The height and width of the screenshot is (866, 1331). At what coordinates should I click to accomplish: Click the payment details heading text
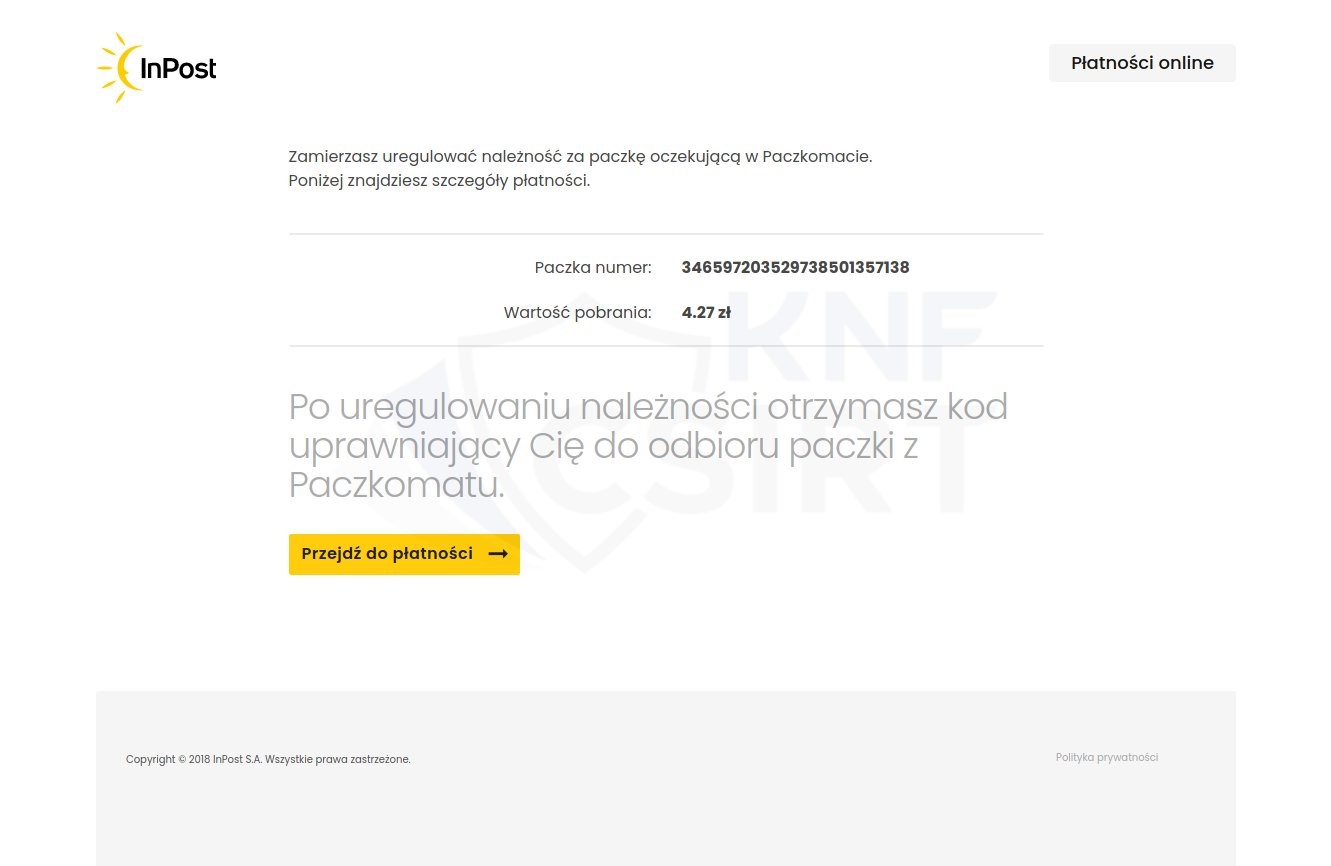tap(580, 168)
